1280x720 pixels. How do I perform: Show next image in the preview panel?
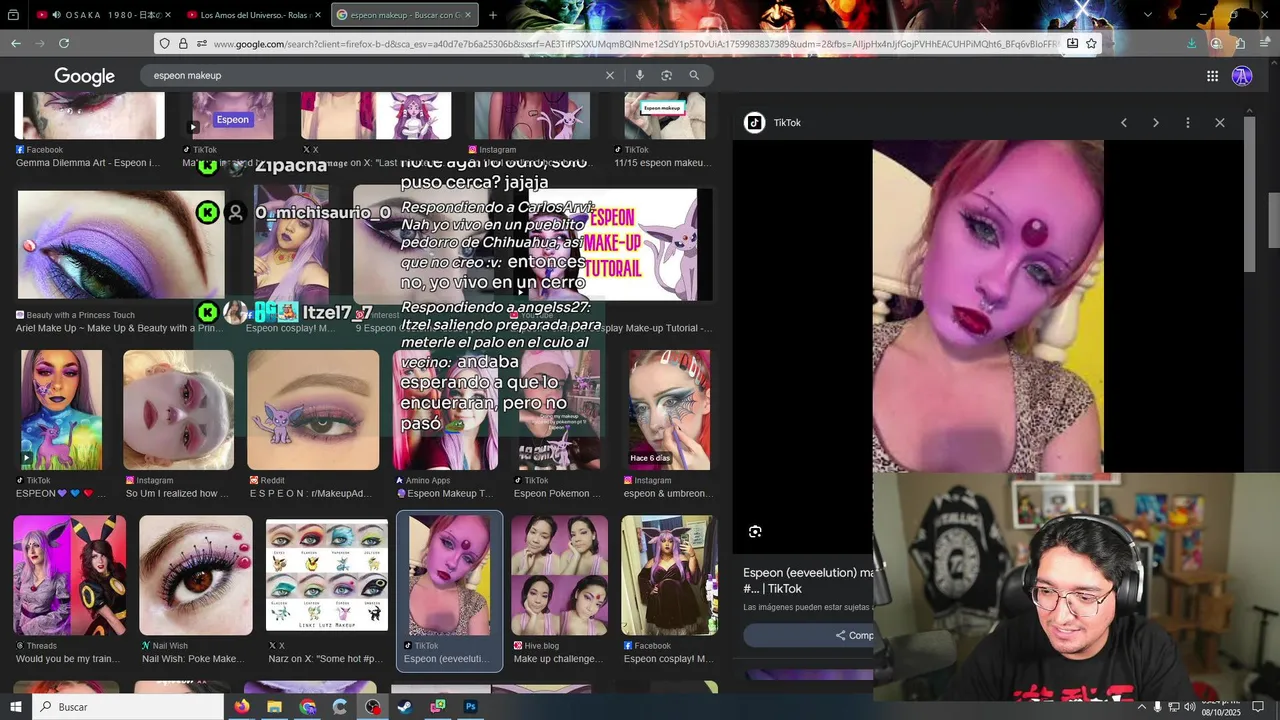(x=1156, y=123)
